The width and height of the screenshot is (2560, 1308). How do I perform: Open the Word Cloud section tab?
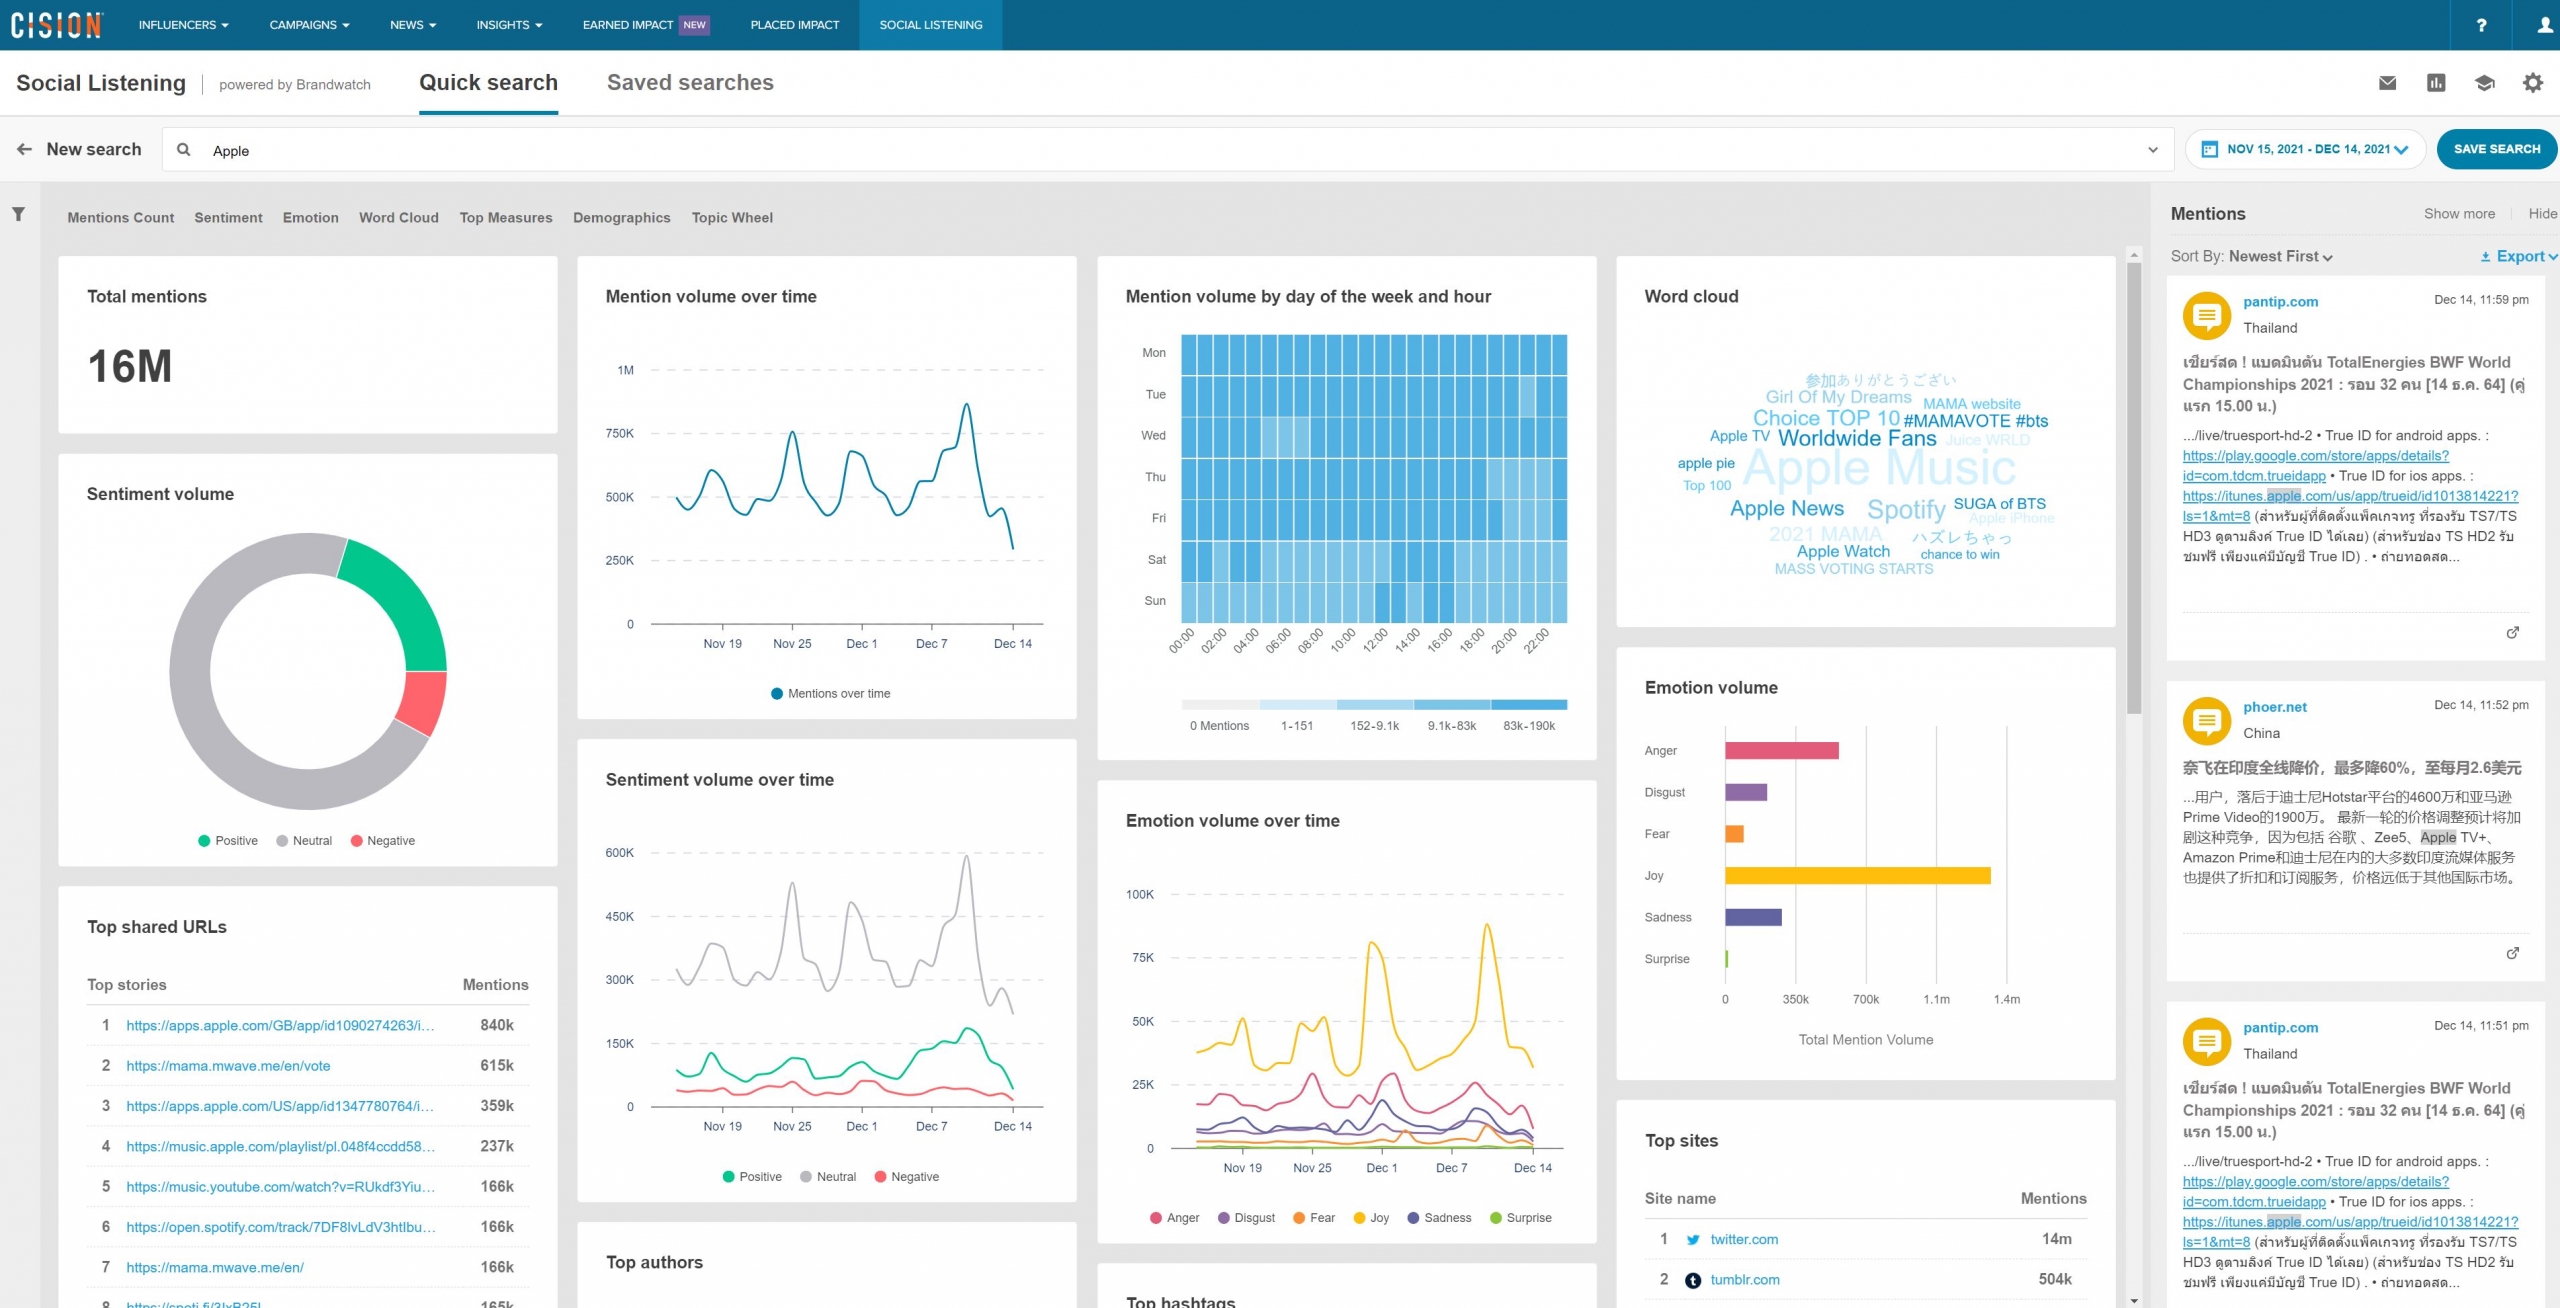[398, 217]
